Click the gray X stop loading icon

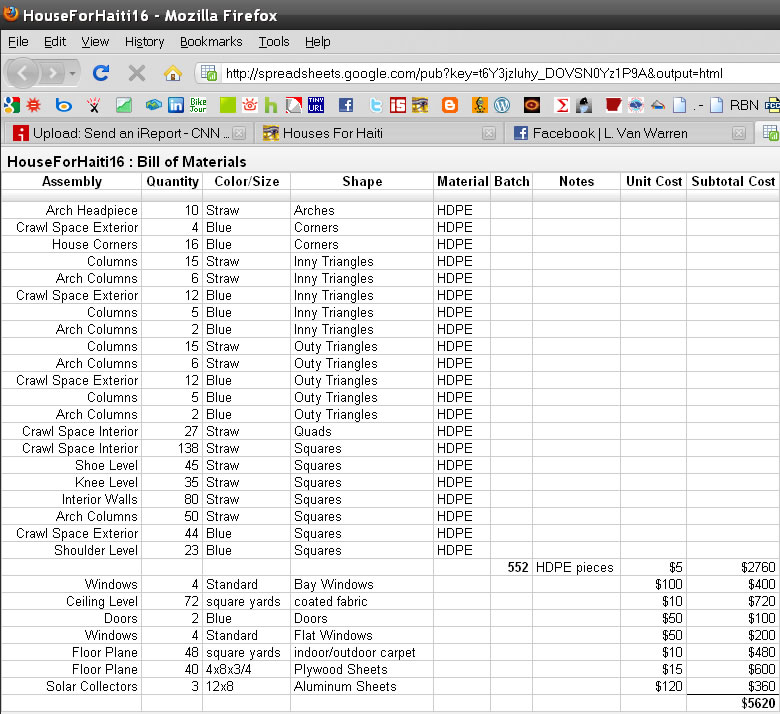pos(137,74)
